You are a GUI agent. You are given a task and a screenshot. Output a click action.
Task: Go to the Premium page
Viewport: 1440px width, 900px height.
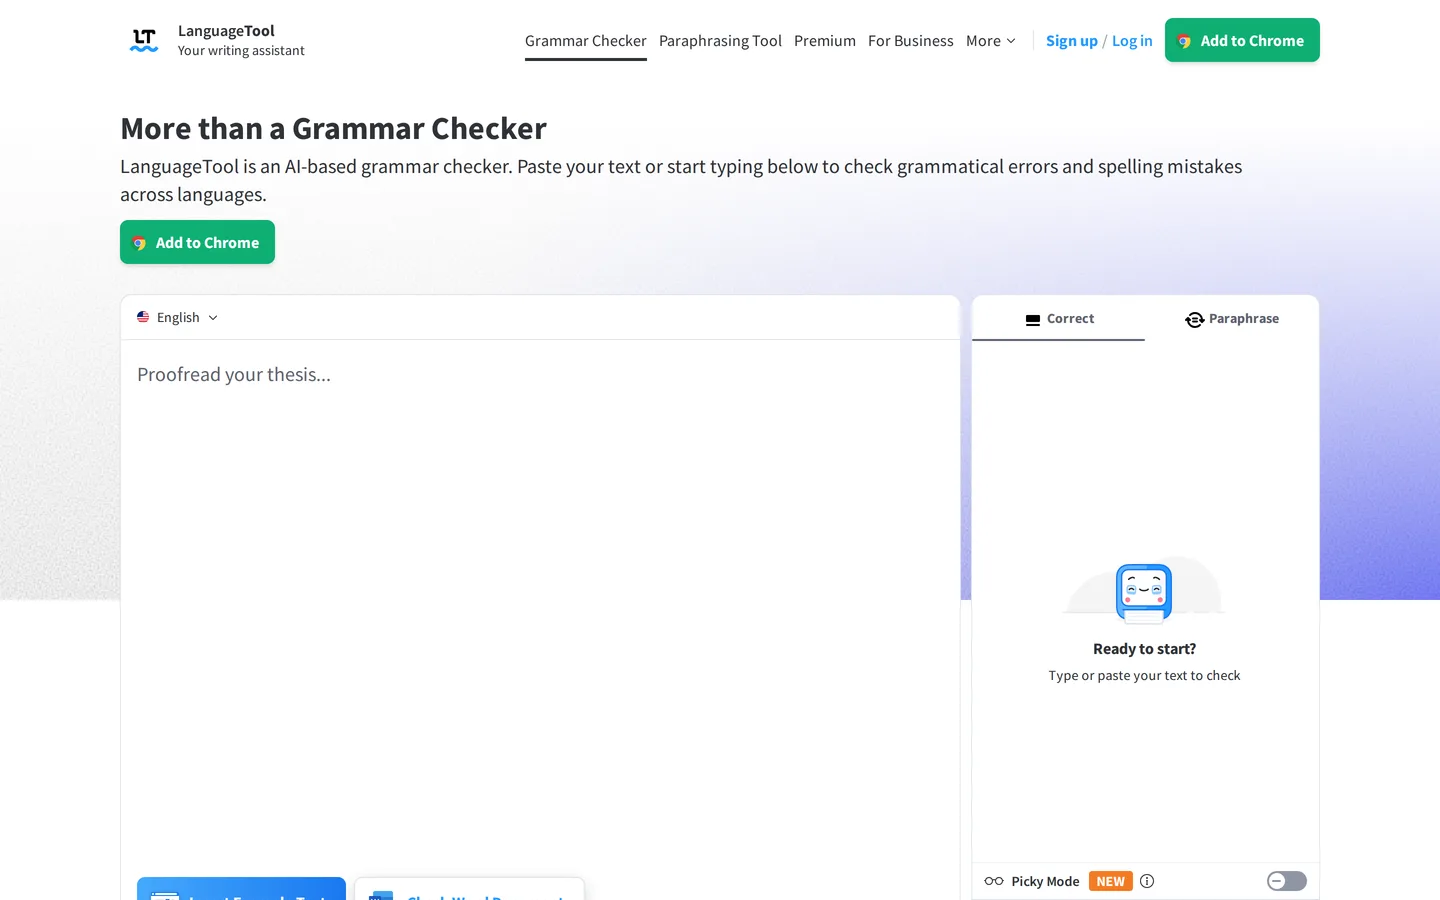(825, 41)
